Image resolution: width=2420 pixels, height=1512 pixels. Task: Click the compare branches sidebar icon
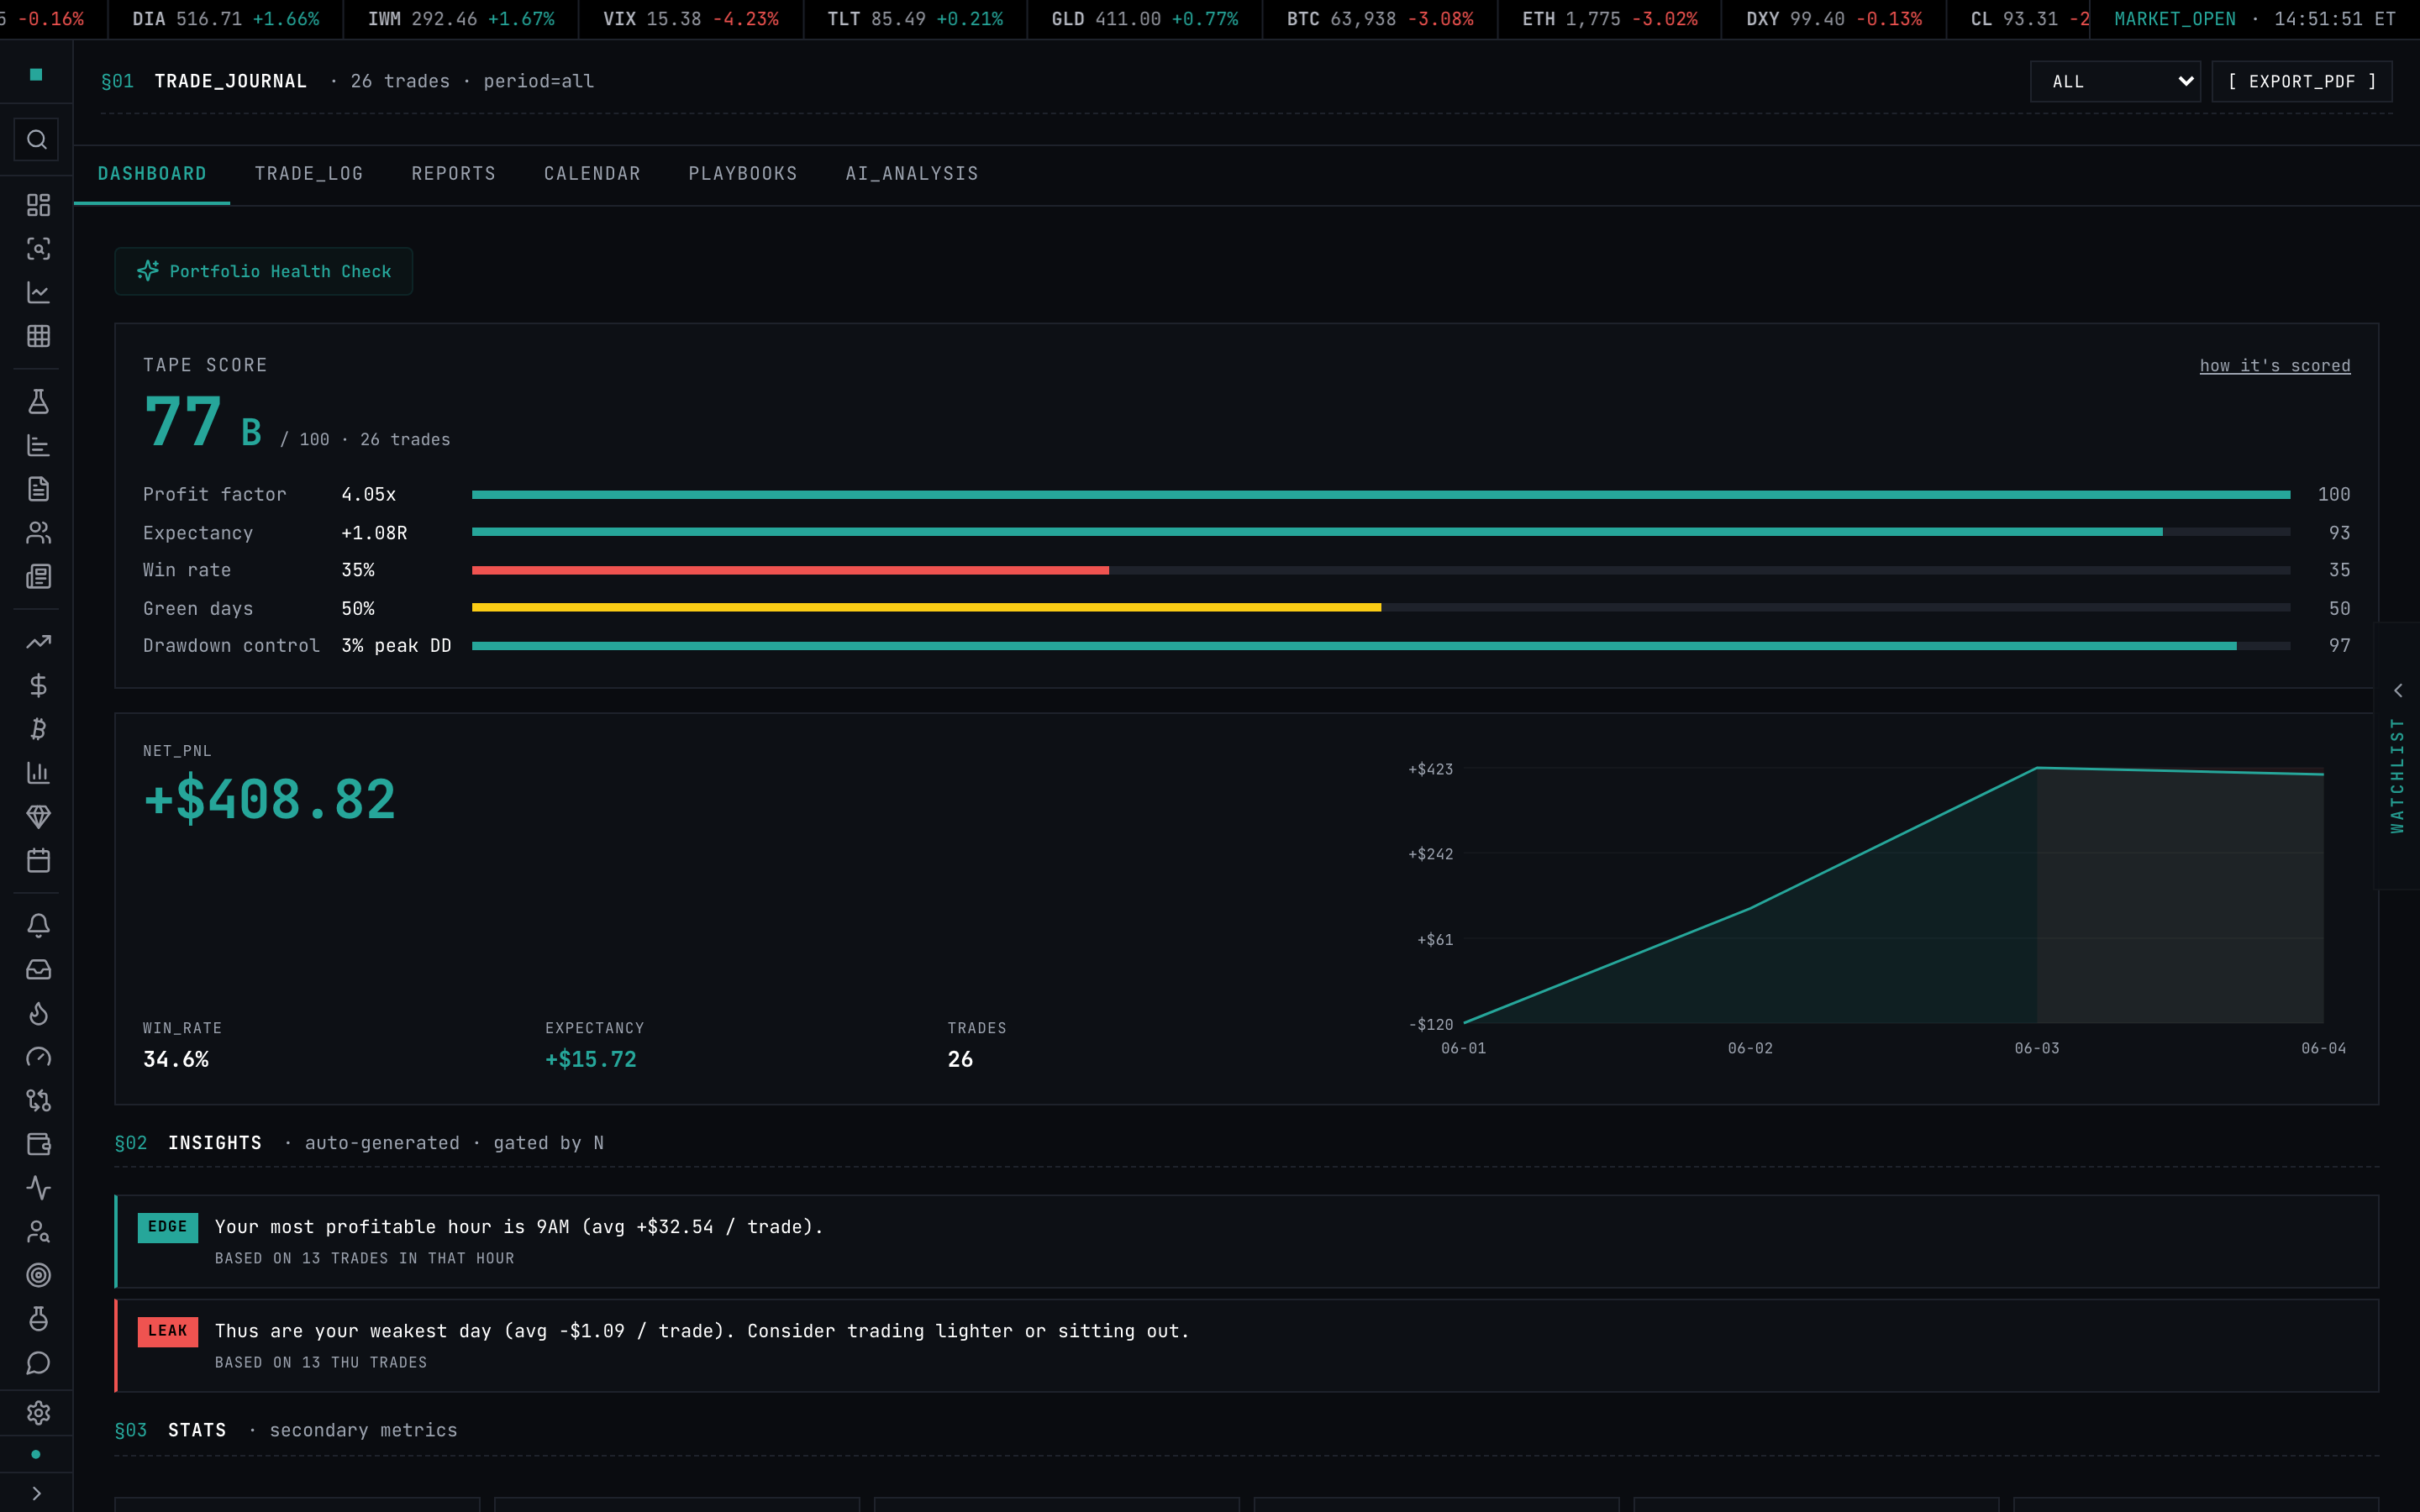tap(38, 1100)
